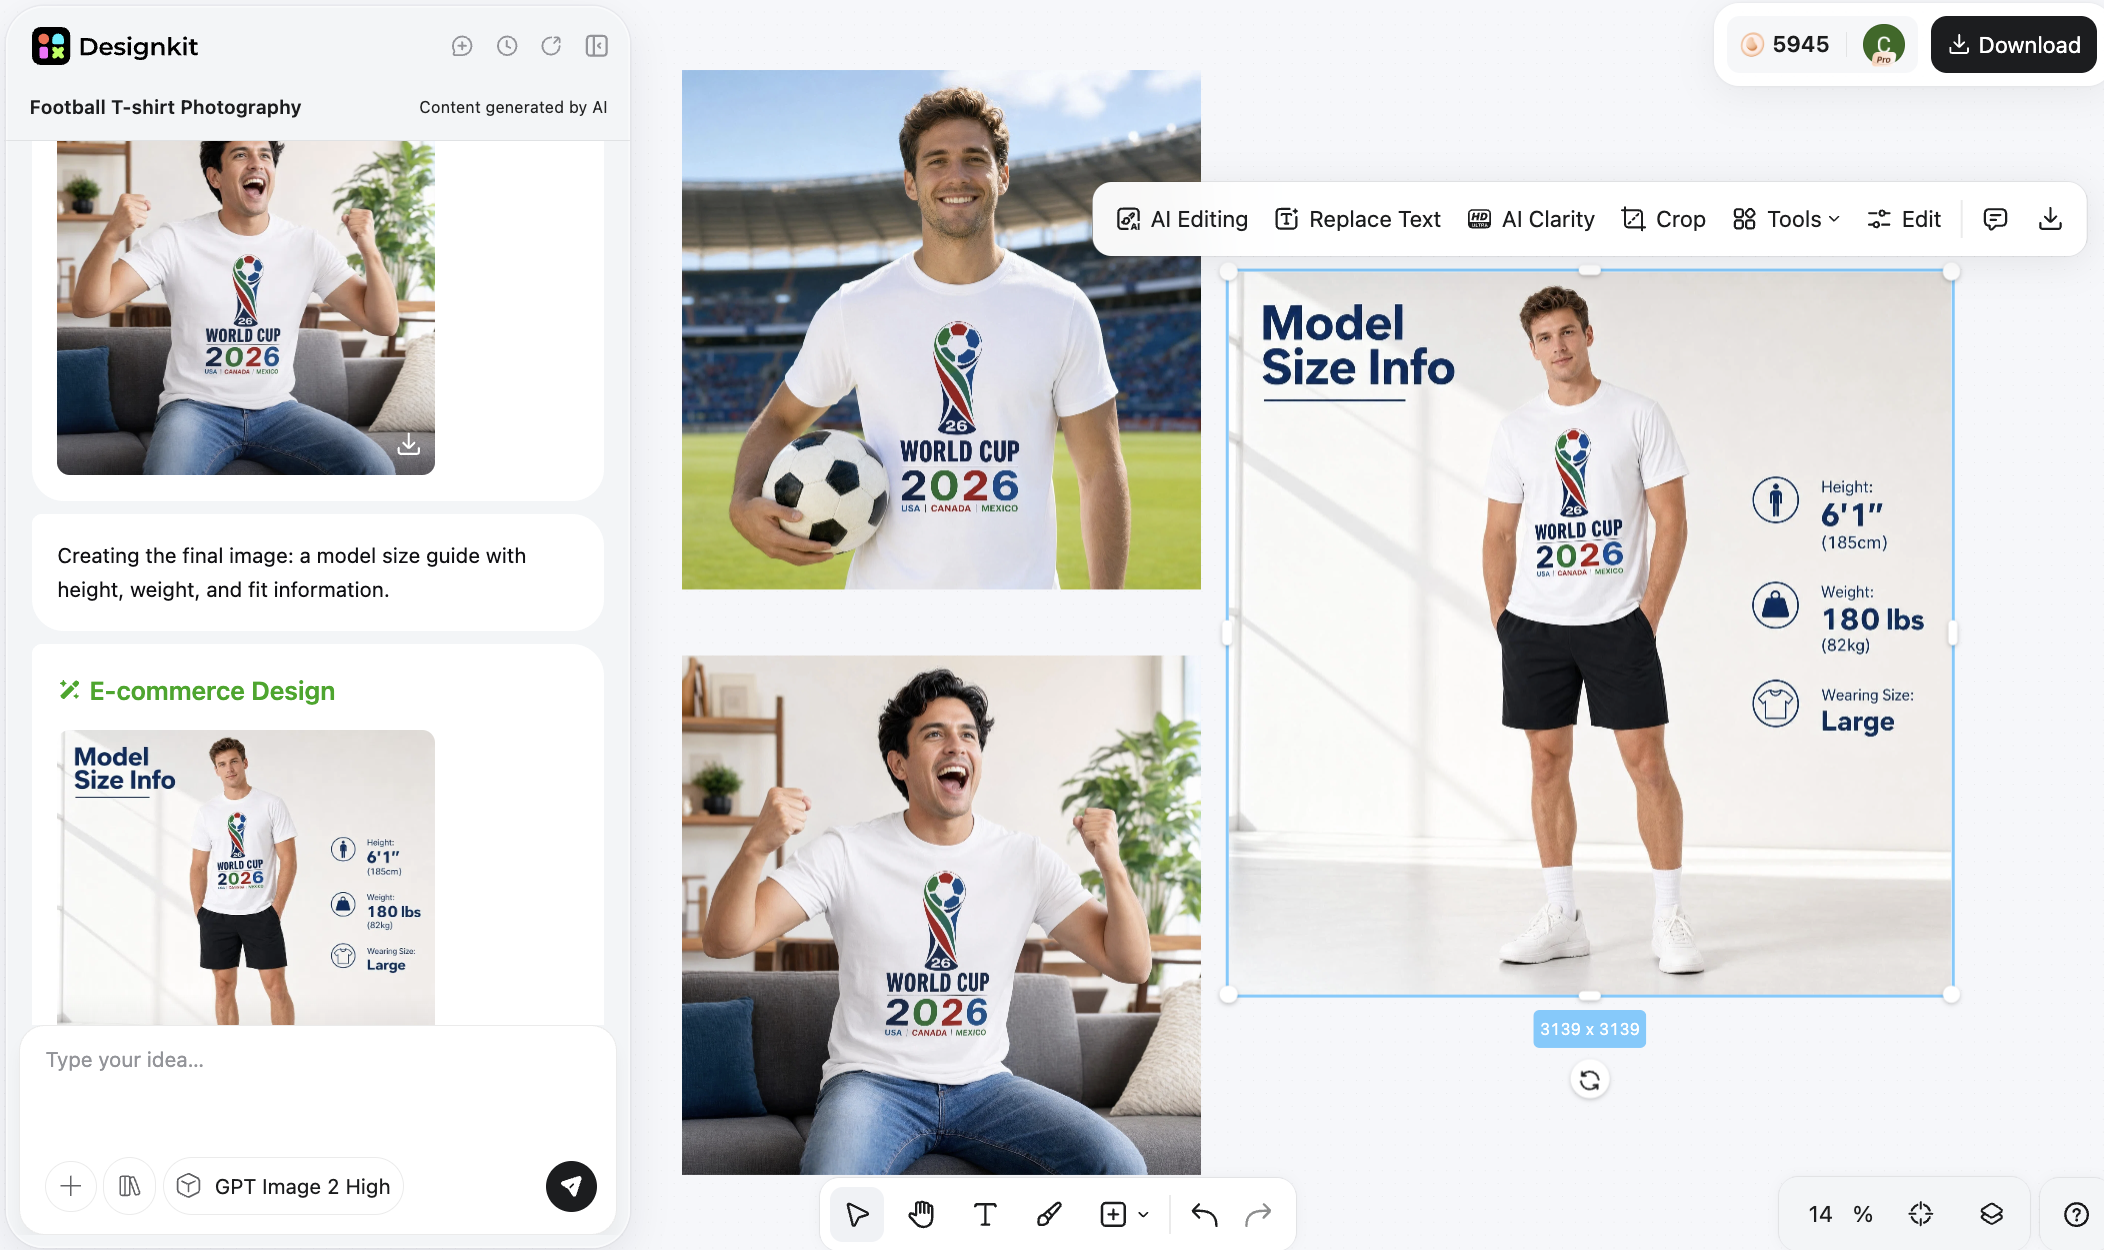This screenshot has height=1250, width=2104.
Task: Click Edit in the image toolbar
Action: click(x=1904, y=219)
